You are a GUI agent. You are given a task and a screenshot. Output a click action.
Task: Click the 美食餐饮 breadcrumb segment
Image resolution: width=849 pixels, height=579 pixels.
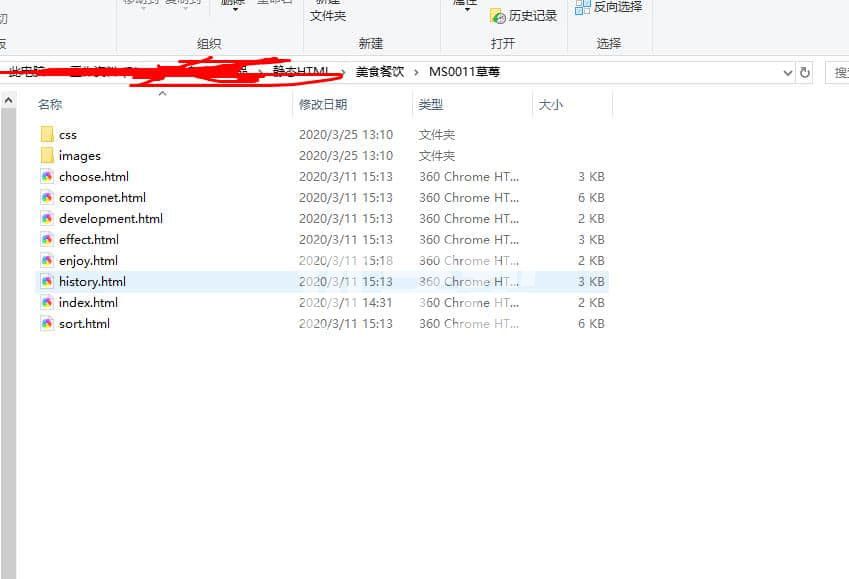click(x=380, y=72)
